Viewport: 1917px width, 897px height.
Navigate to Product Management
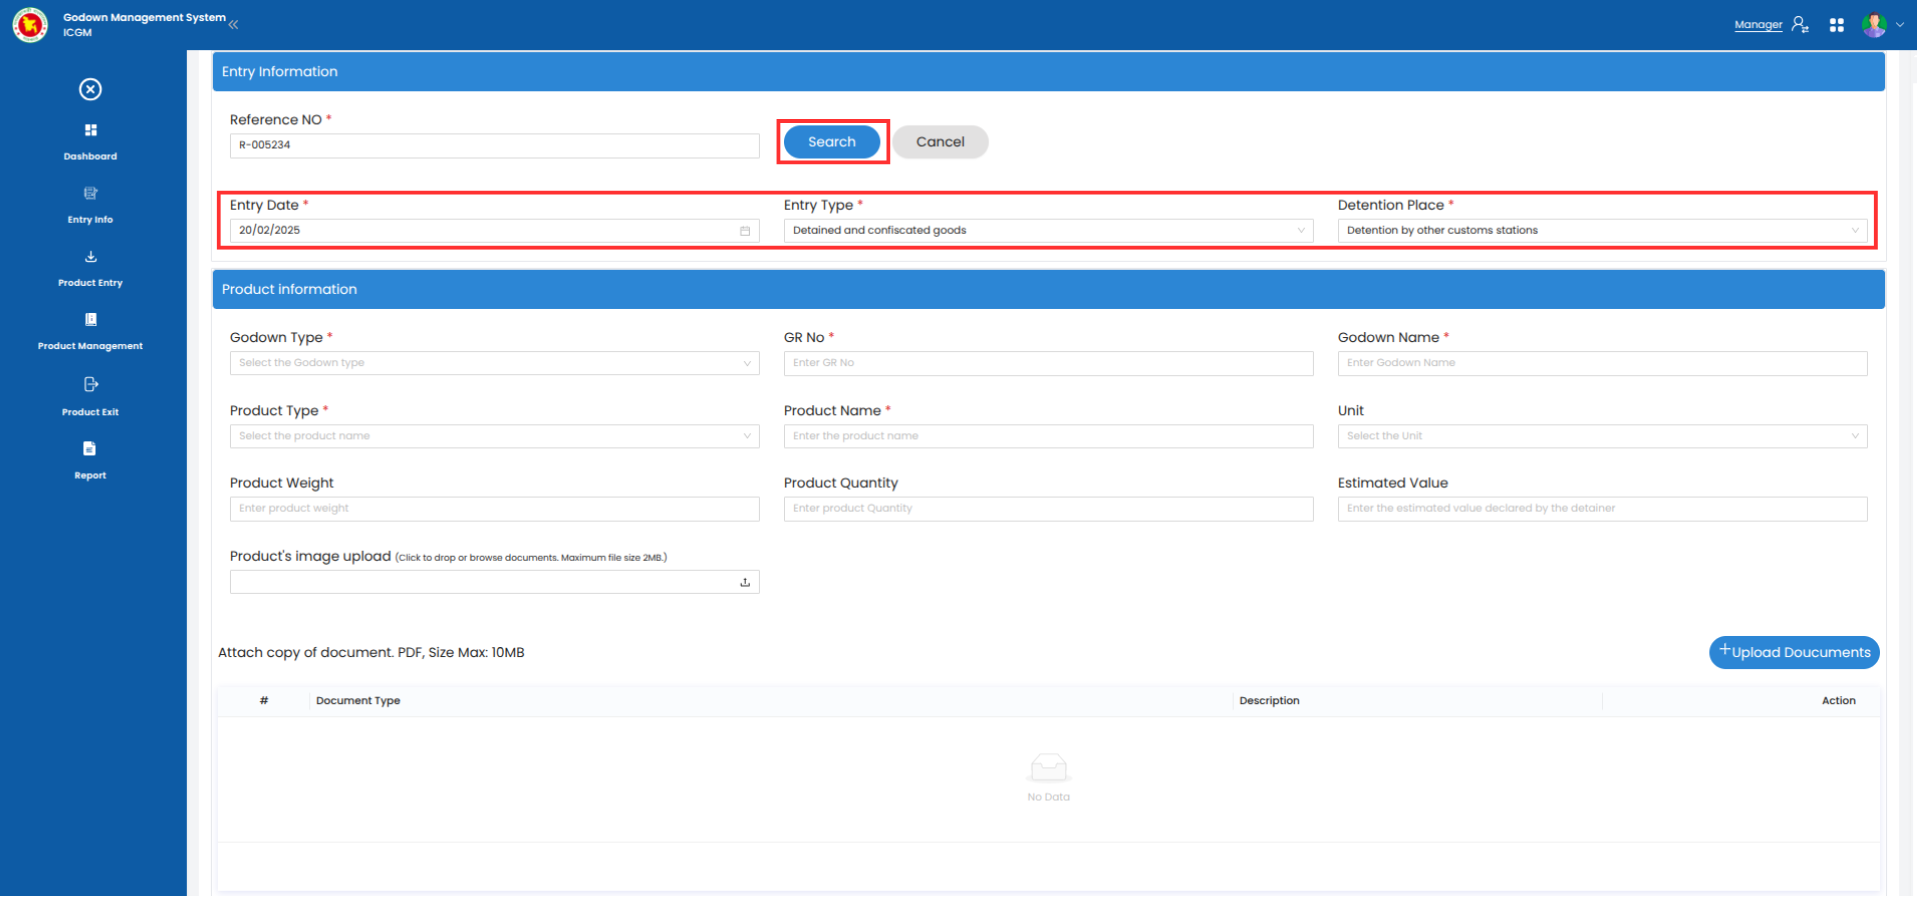90,331
